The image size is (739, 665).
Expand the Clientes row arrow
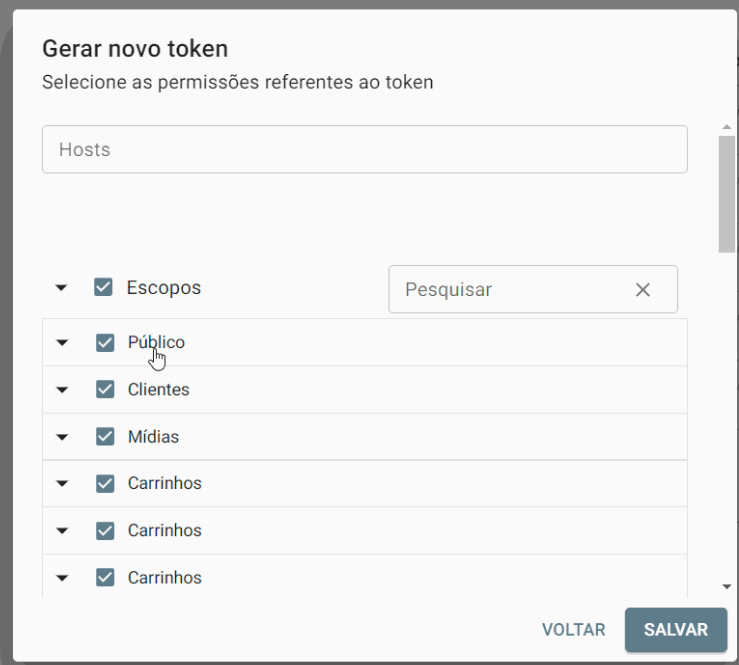click(x=62, y=390)
